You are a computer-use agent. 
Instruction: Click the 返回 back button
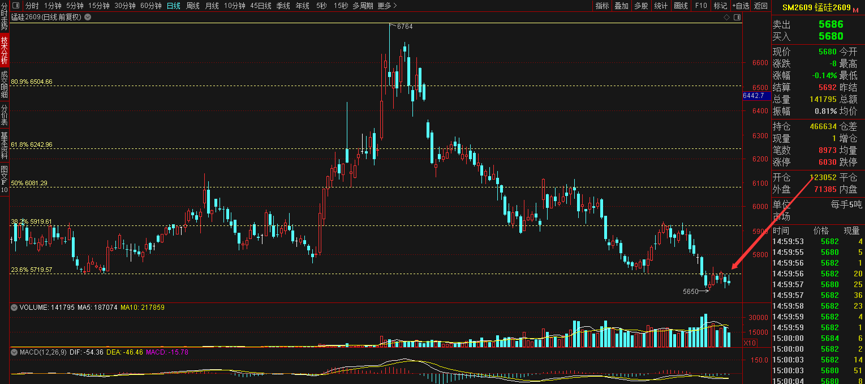pos(761,6)
